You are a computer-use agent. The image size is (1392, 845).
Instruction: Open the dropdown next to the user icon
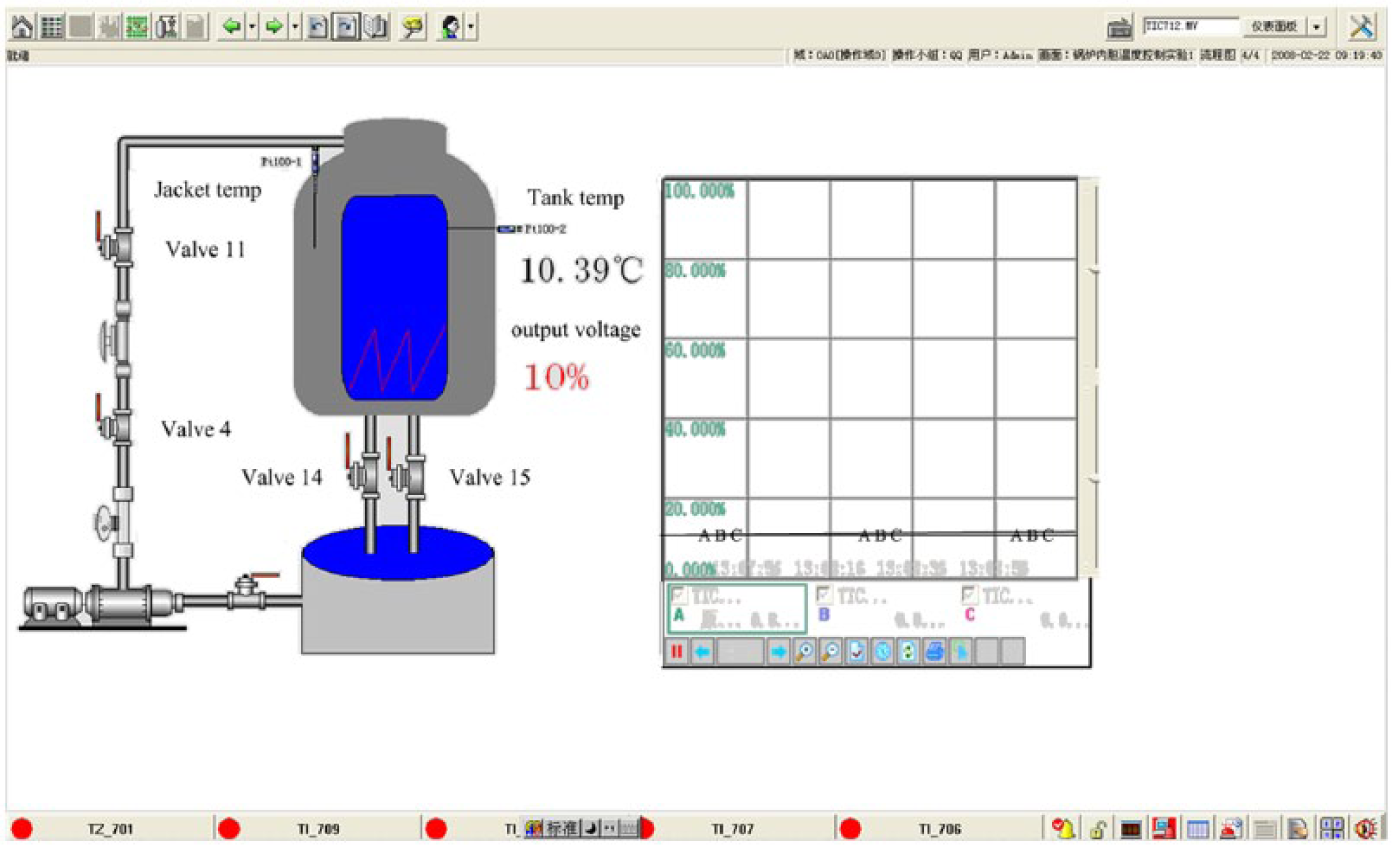pos(470,27)
